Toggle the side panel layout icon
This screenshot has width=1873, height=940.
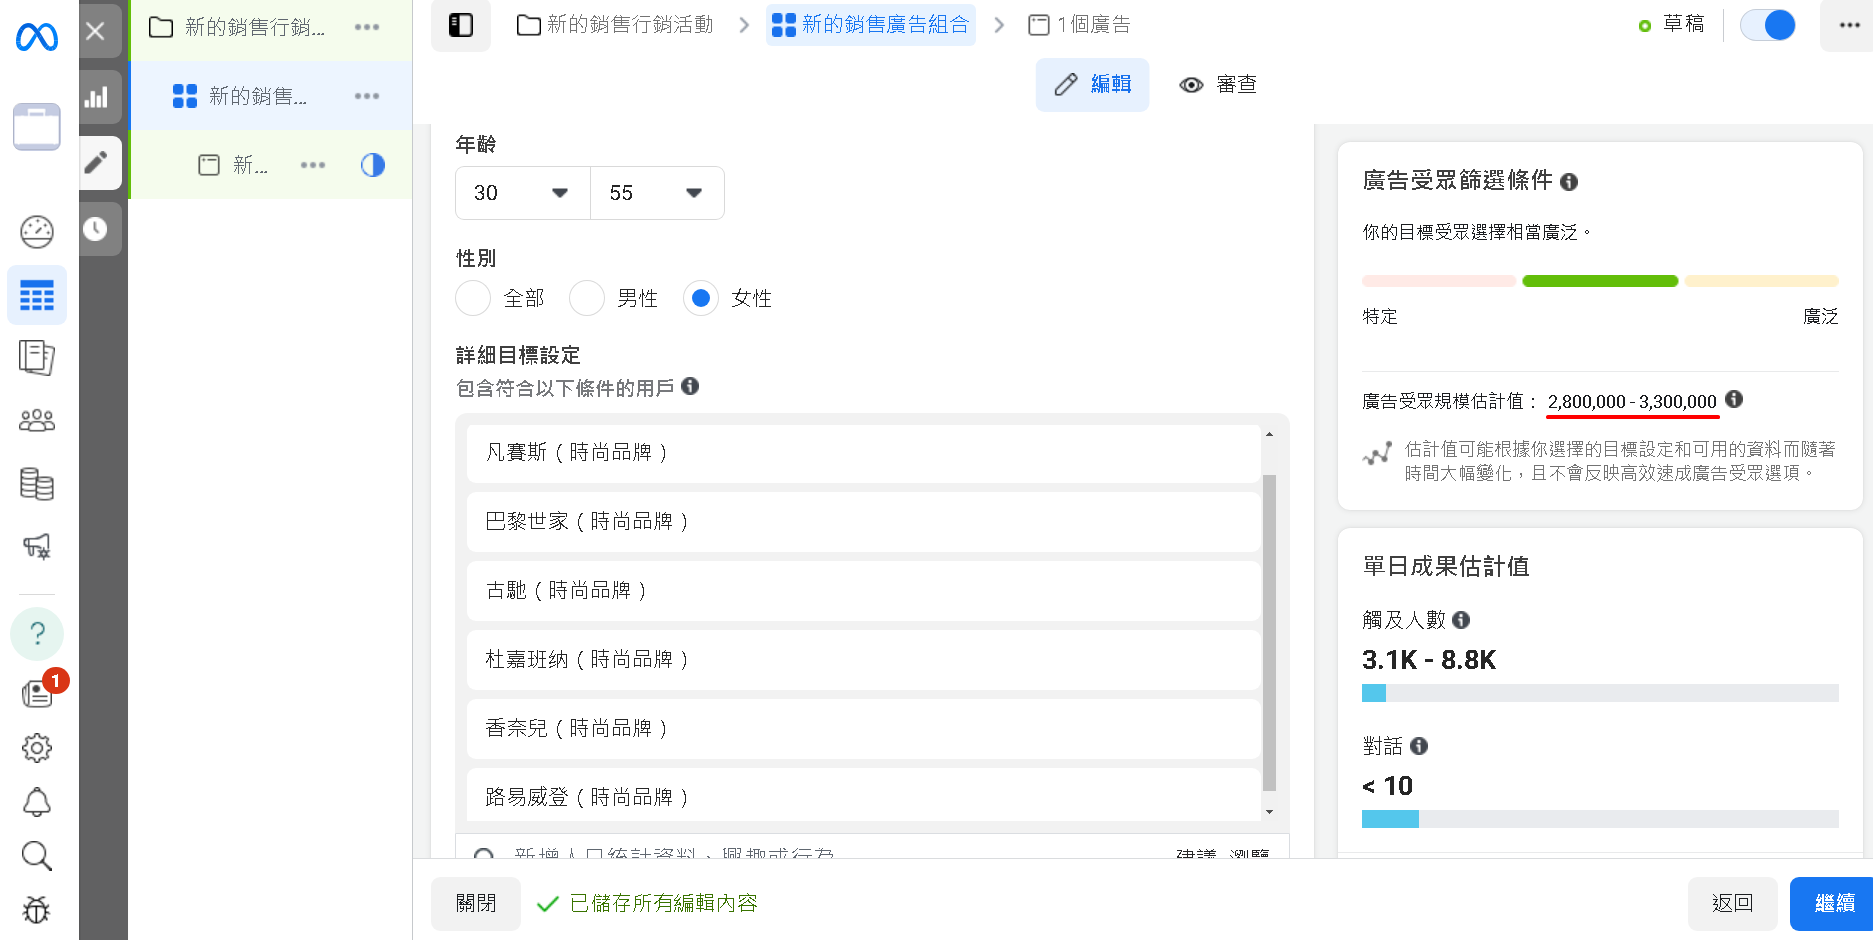point(461,25)
